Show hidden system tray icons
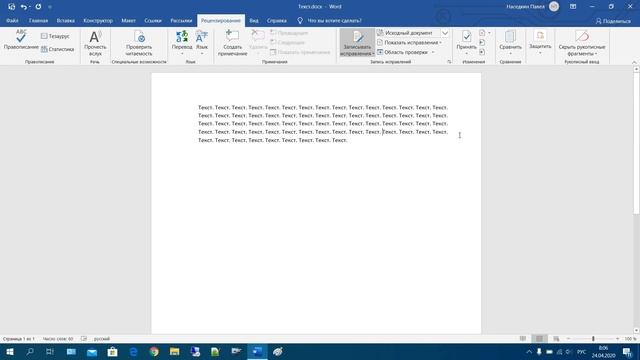Viewport: 640px width, 360px height. click(529, 351)
